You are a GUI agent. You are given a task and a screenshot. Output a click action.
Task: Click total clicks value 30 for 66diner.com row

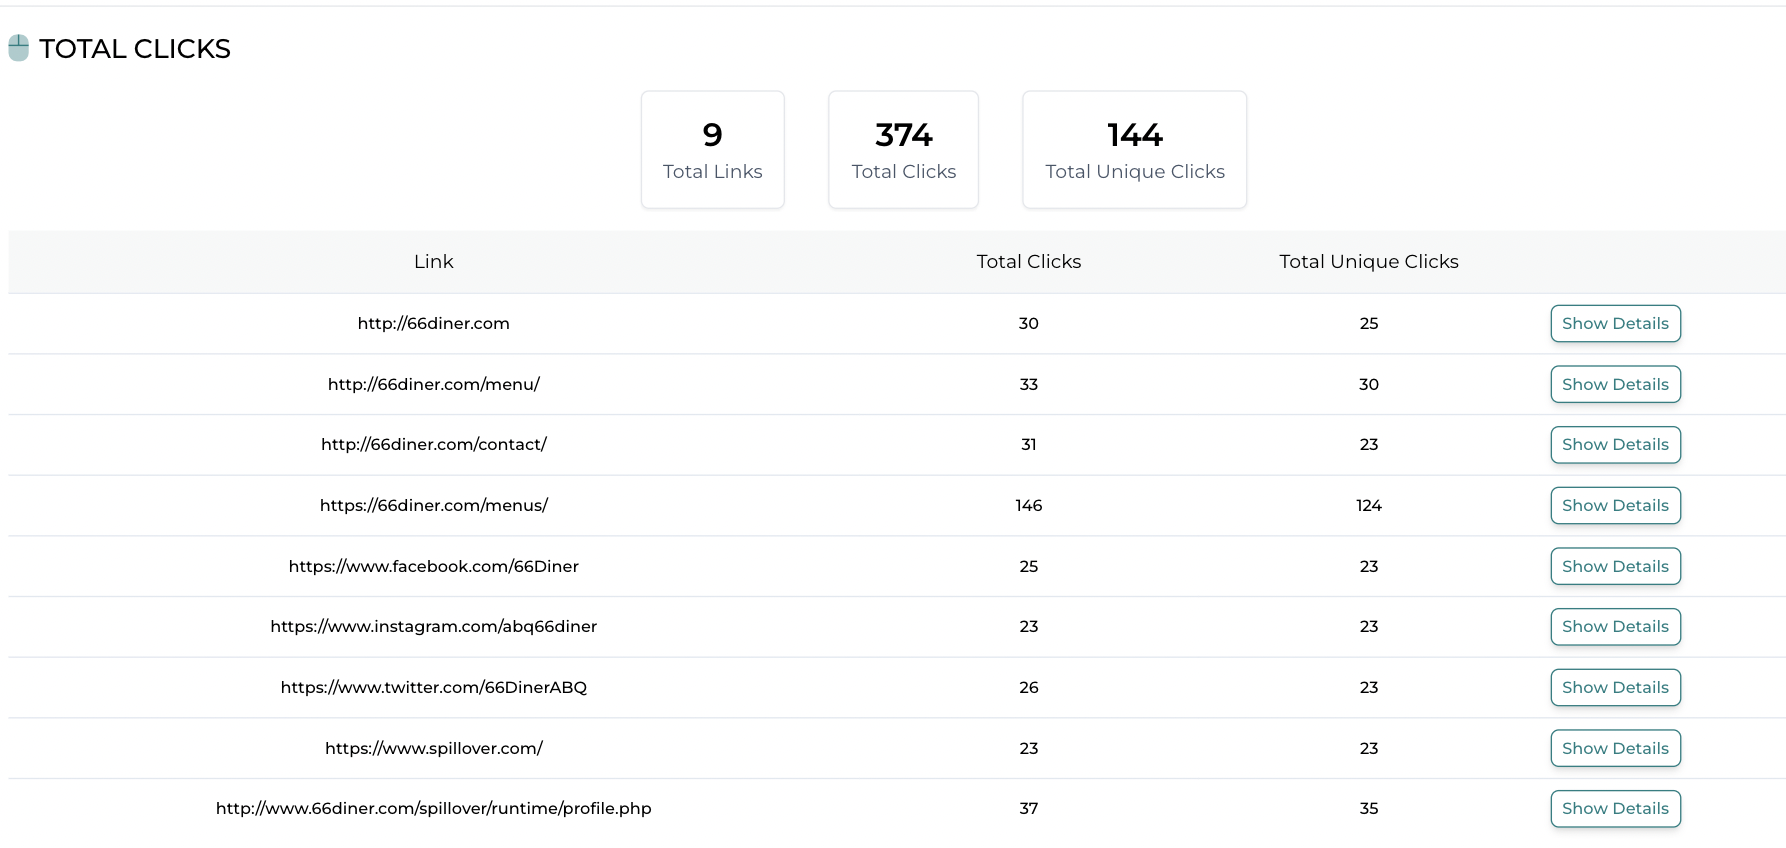pos(1029,323)
